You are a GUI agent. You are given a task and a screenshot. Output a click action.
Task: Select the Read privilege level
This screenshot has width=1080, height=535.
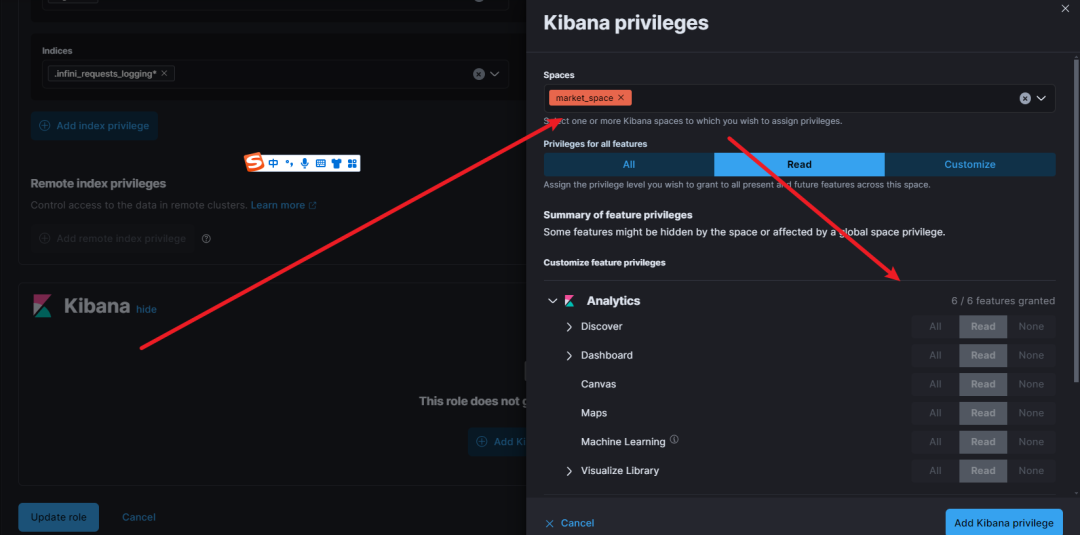click(799, 165)
